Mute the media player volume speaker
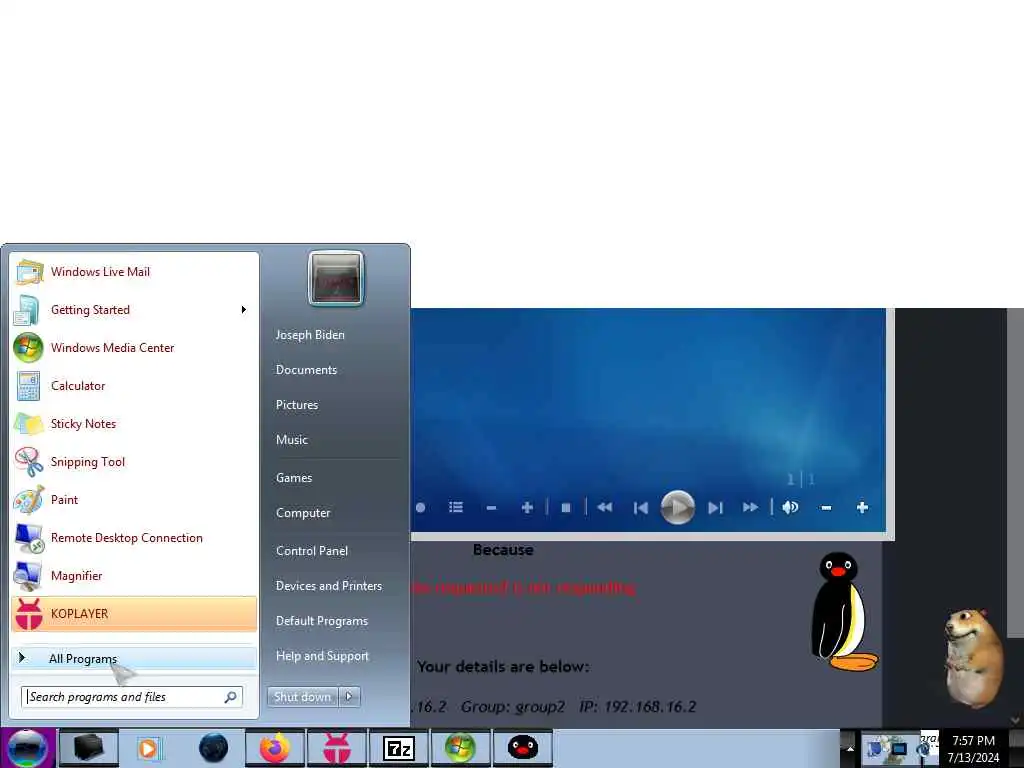The width and height of the screenshot is (1024, 768). (790, 507)
